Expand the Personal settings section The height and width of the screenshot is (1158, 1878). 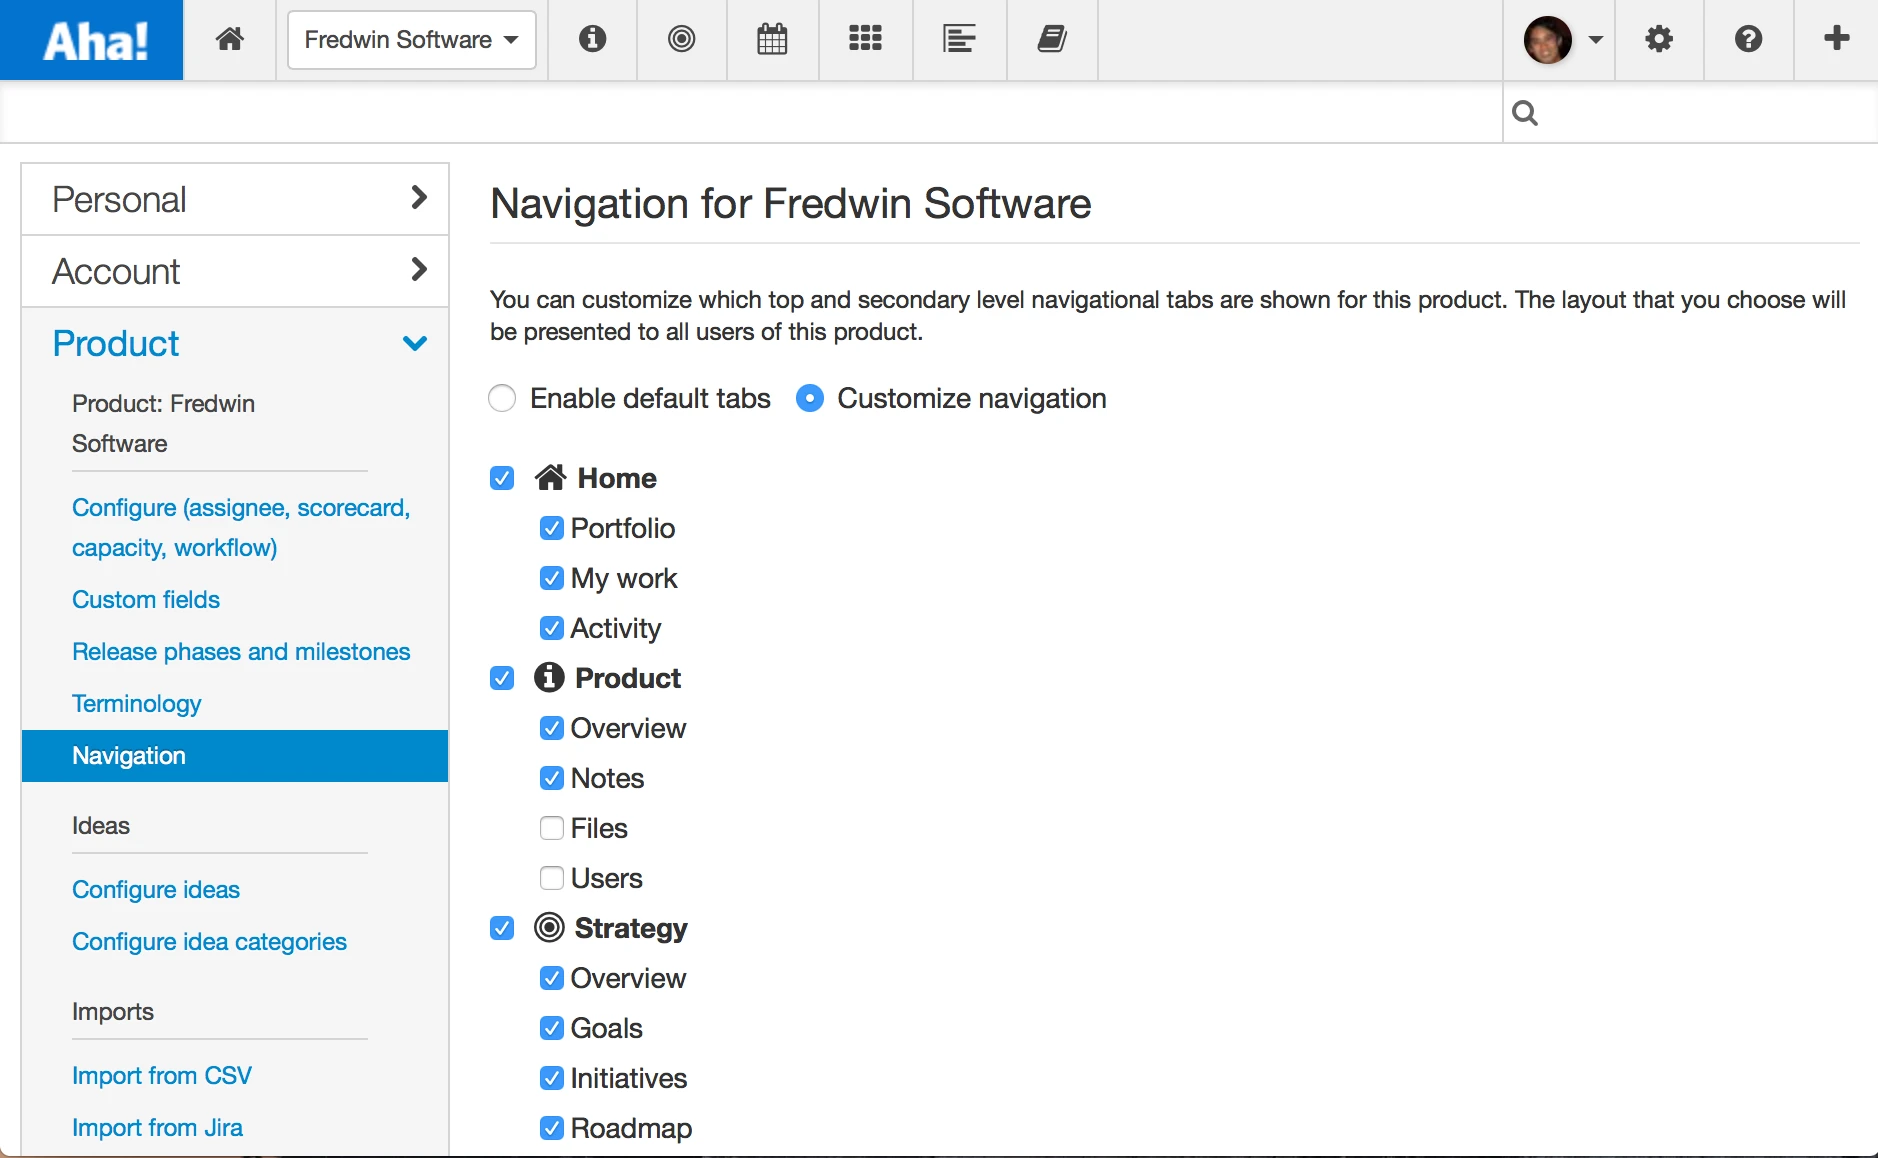pyautogui.click(x=235, y=200)
